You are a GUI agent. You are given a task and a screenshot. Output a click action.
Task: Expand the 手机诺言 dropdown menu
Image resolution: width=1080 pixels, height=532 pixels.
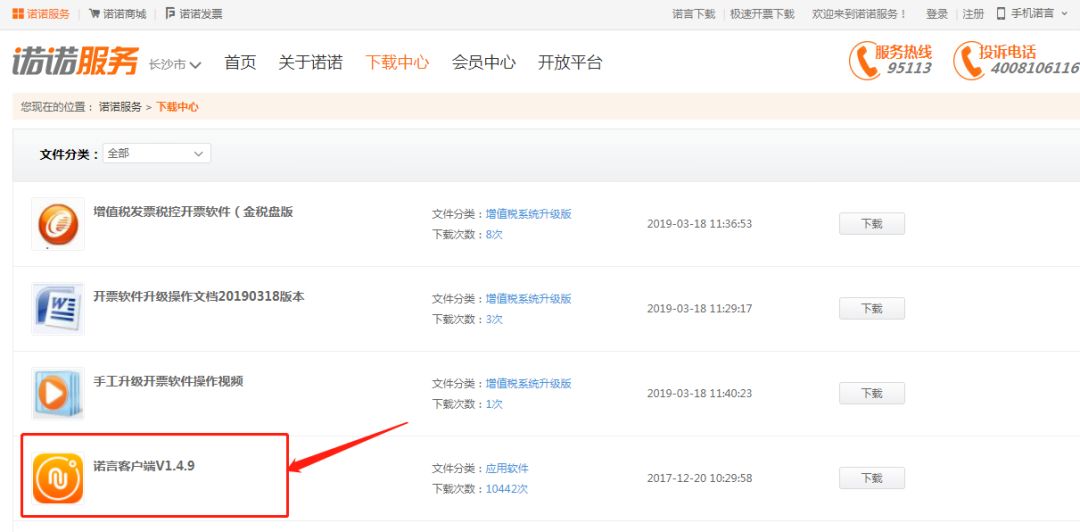point(1031,14)
